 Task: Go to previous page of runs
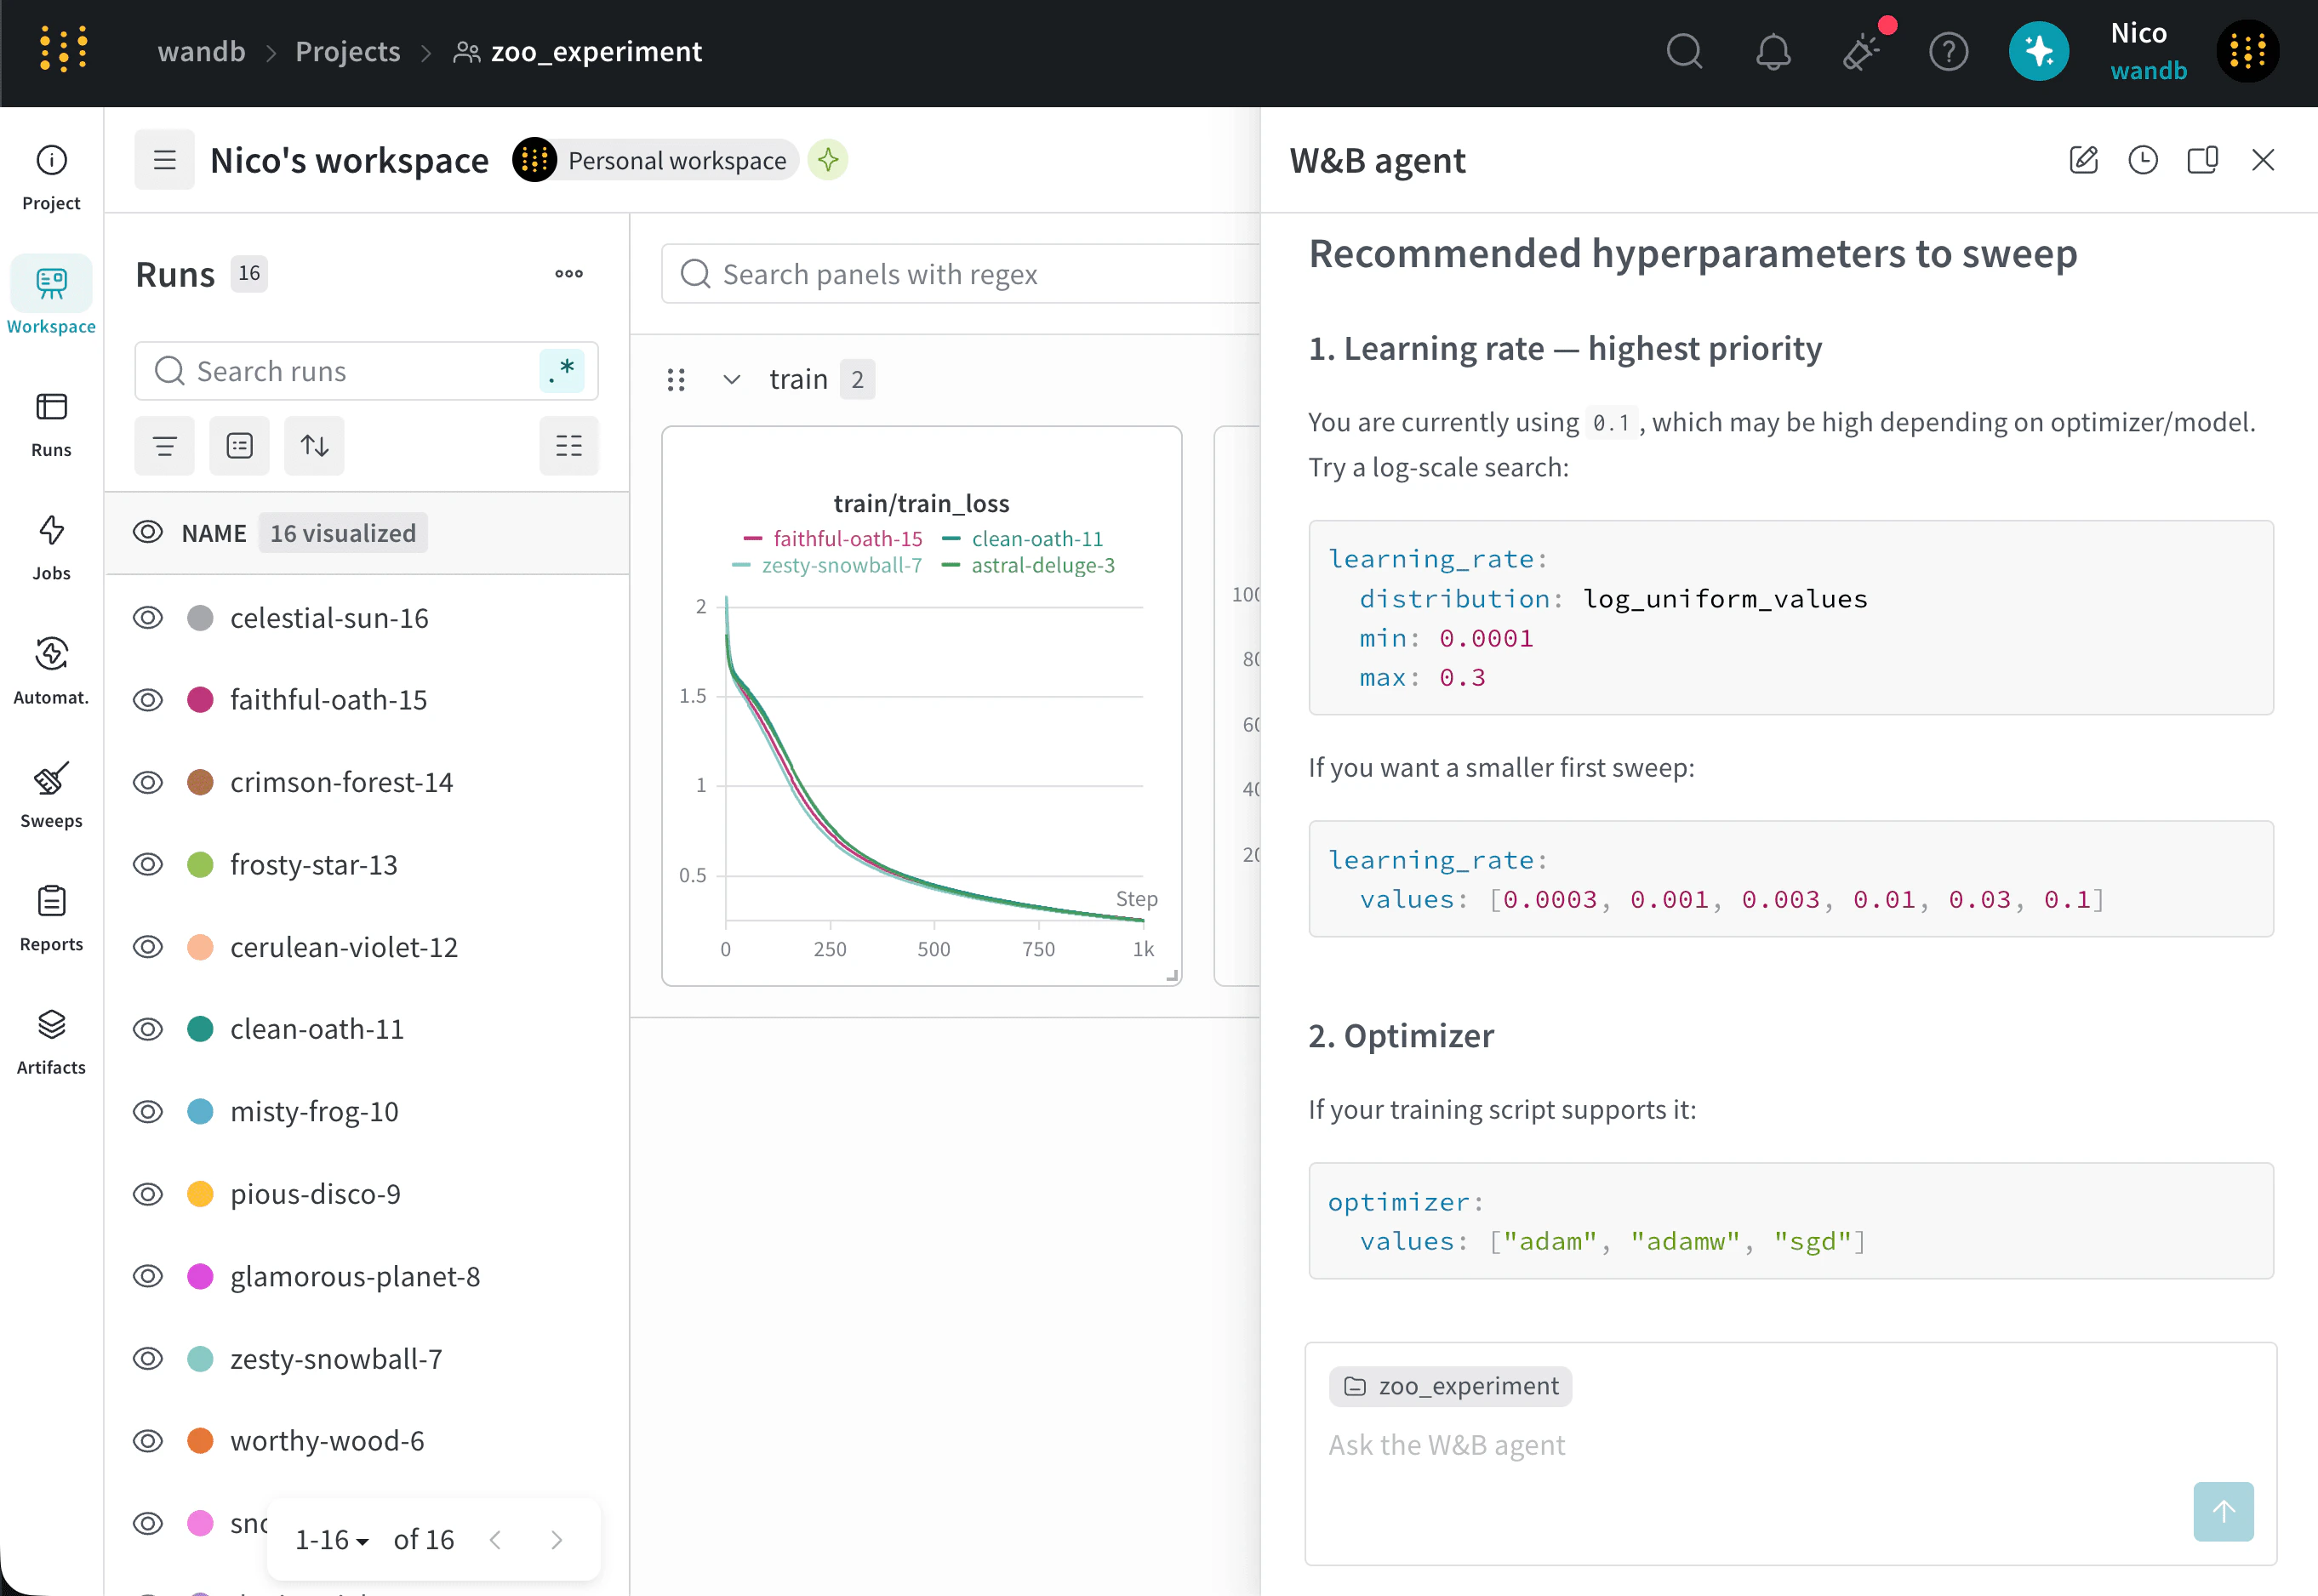click(x=496, y=1540)
